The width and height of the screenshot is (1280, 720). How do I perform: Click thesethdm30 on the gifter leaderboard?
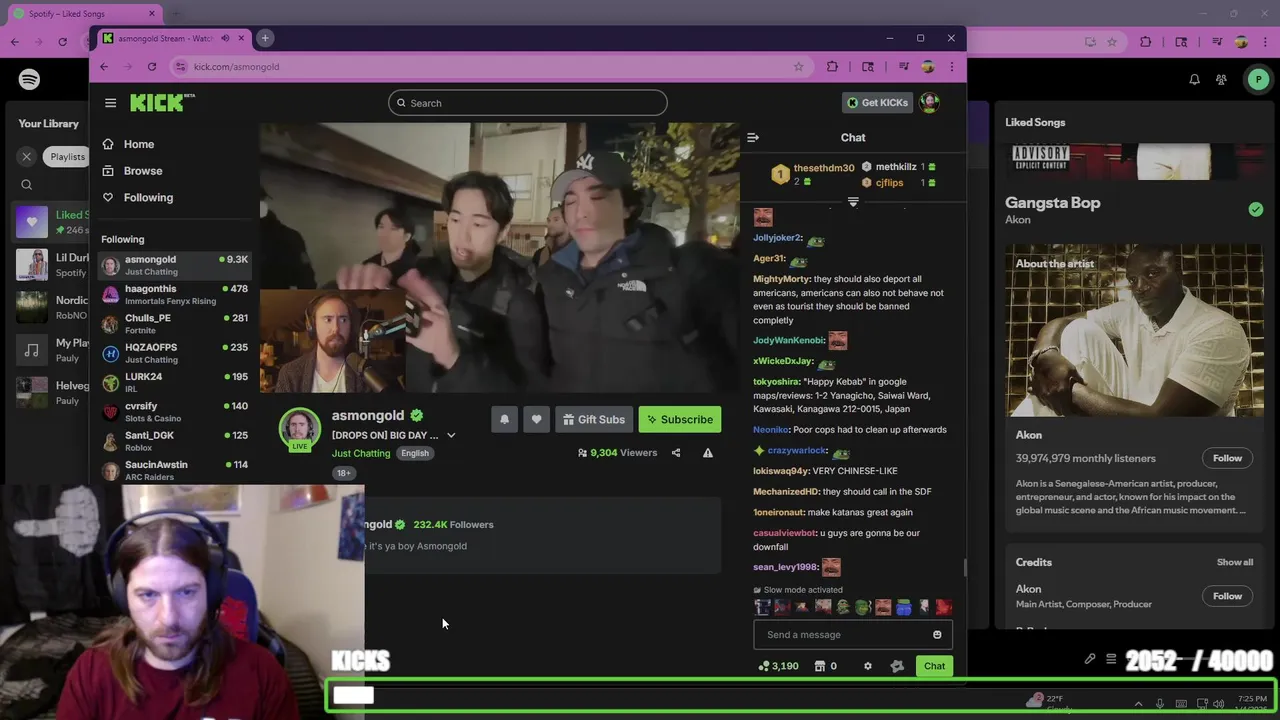pyautogui.click(x=824, y=168)
